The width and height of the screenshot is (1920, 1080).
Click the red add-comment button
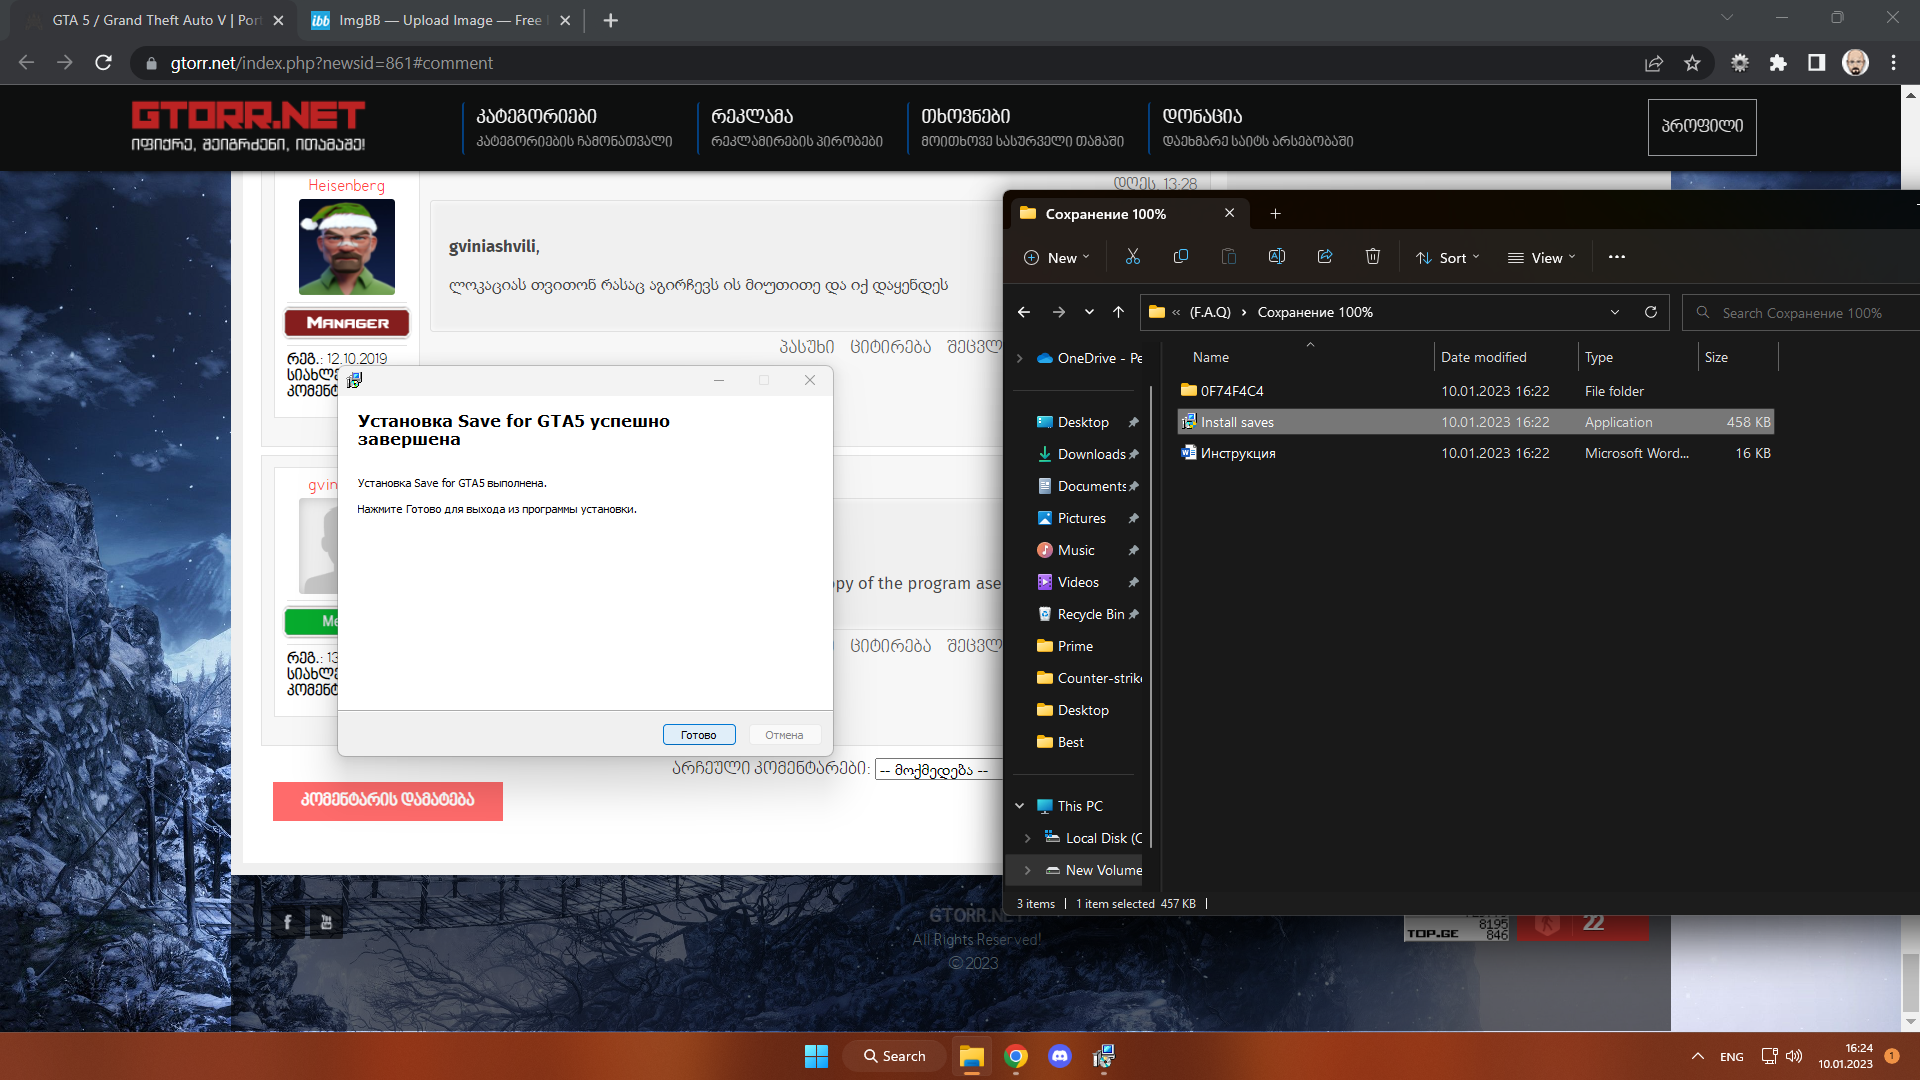pyautogui.click(x=388, y=801)
